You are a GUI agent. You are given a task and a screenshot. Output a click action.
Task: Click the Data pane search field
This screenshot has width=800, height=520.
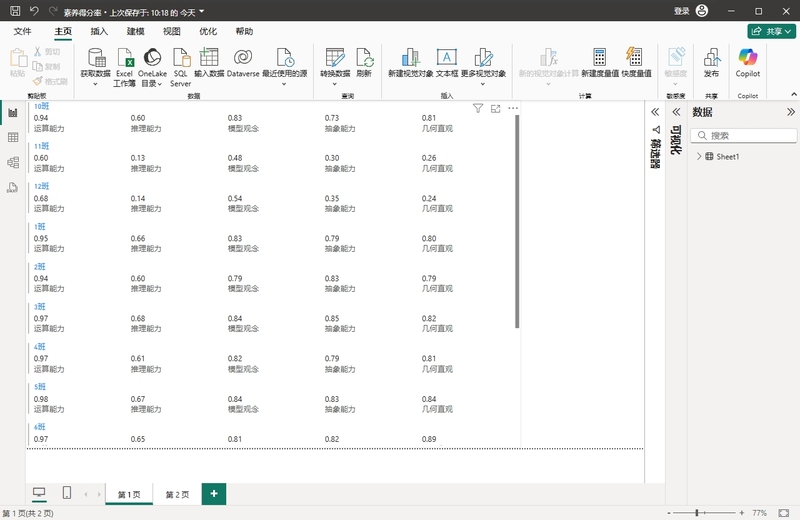tap(744, 135)
